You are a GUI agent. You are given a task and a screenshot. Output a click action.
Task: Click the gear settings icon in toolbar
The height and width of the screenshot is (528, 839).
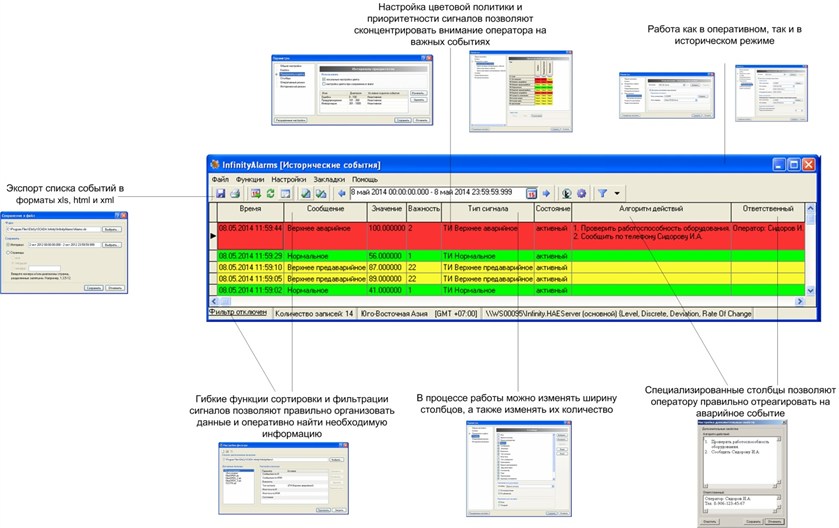pyautogui.click(x=581, y=192)
